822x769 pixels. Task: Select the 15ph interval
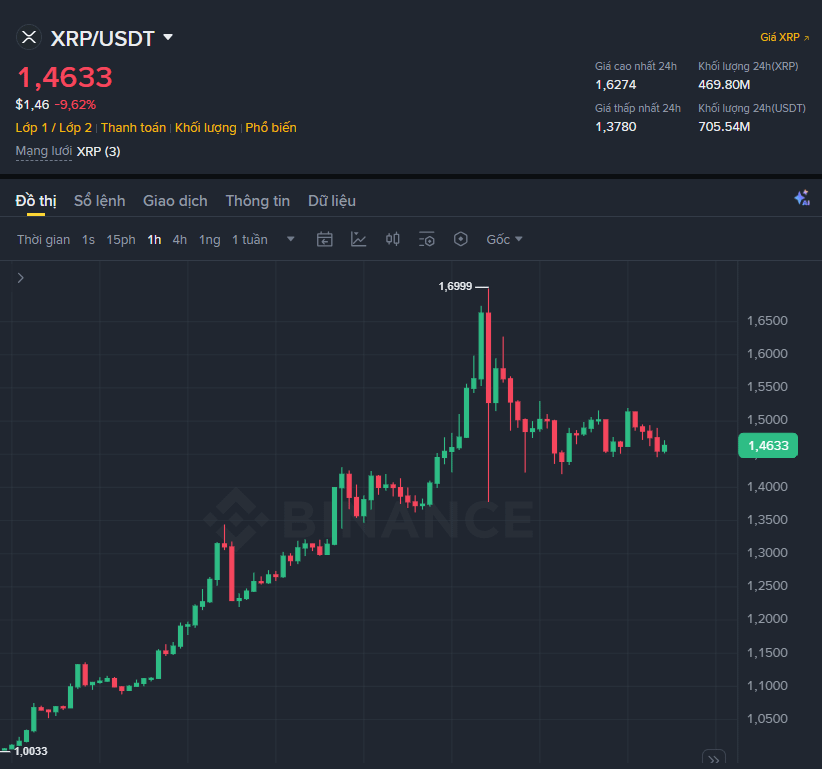pos(121,240)
